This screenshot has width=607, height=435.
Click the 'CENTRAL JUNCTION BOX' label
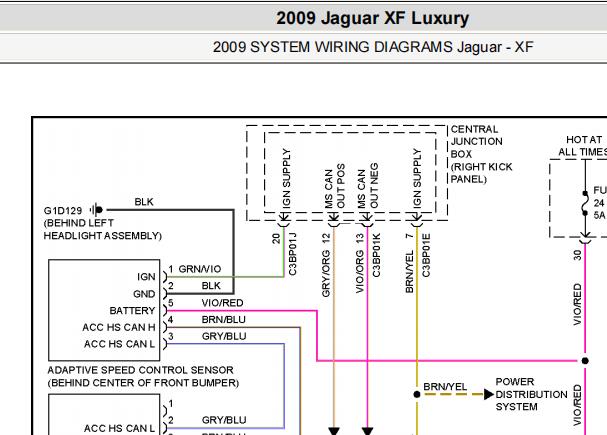coord(477,142)
